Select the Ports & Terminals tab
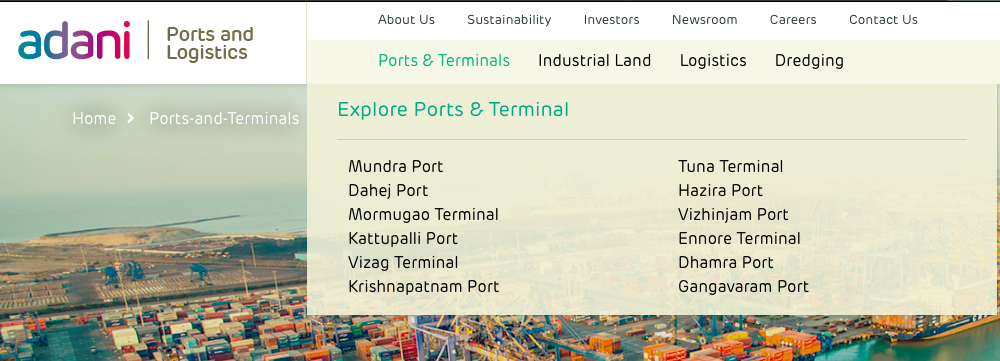 click(x=444, y=61)
